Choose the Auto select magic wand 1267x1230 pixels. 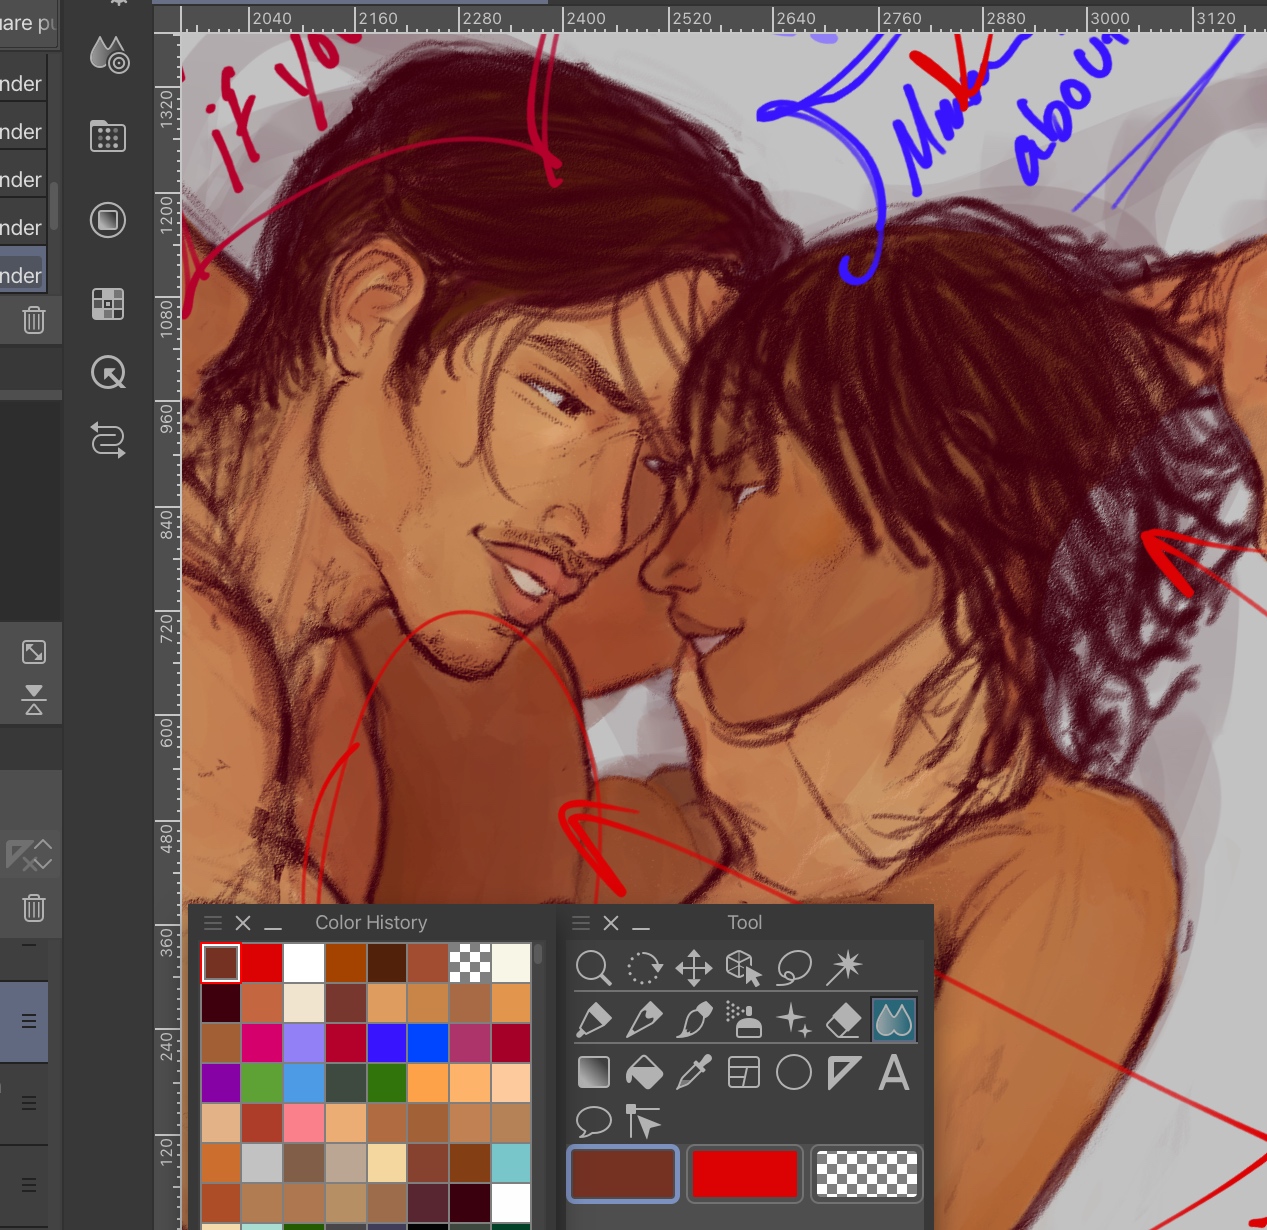[845, 968]
